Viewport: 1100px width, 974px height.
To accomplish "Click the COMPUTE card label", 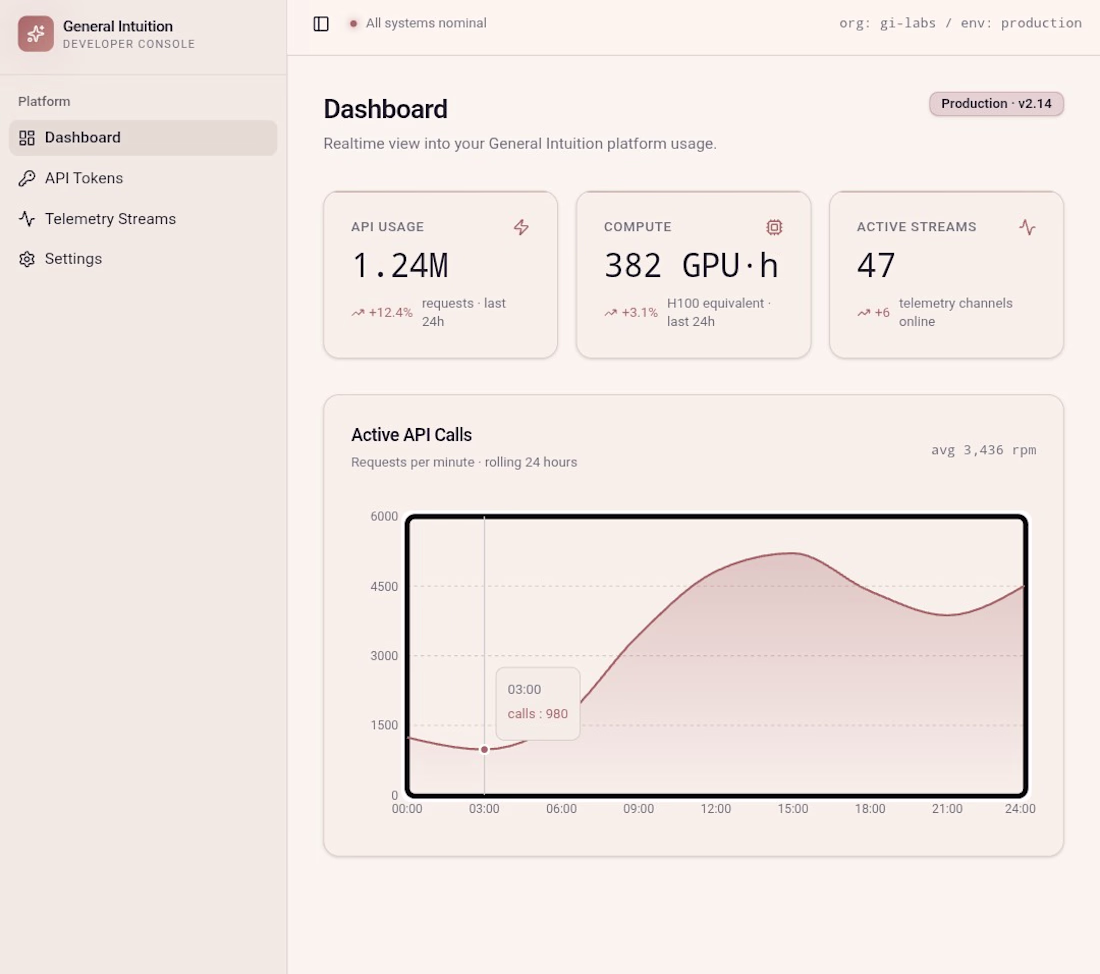I will [x=638, y=227].
